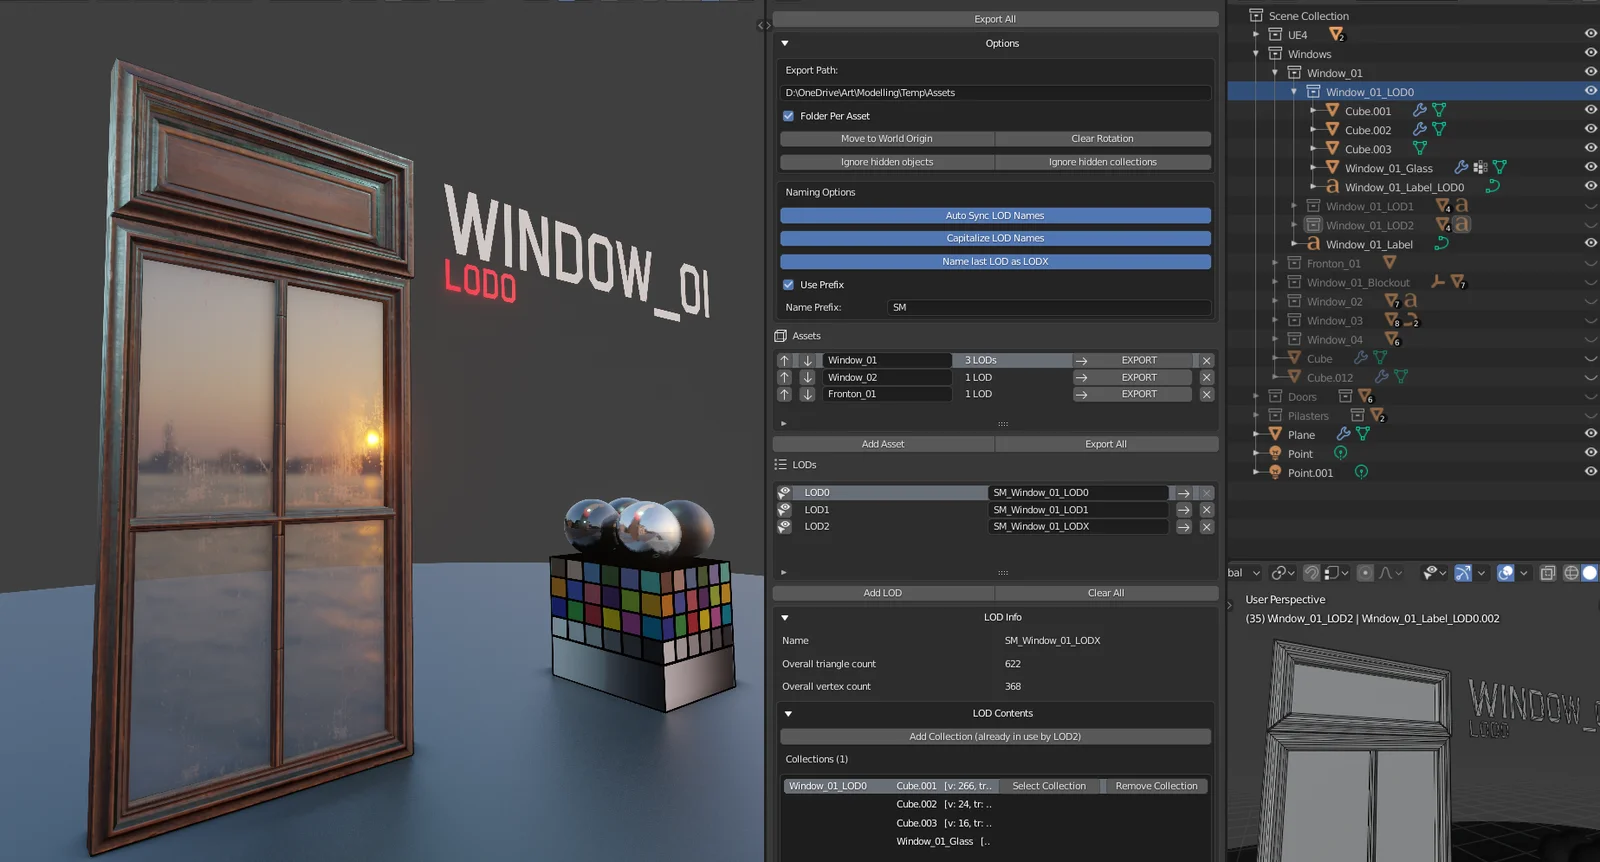This screenshot has width=1600, height=862.
Task: Toggle proportional editing icon
Action: coord(1365,573)
